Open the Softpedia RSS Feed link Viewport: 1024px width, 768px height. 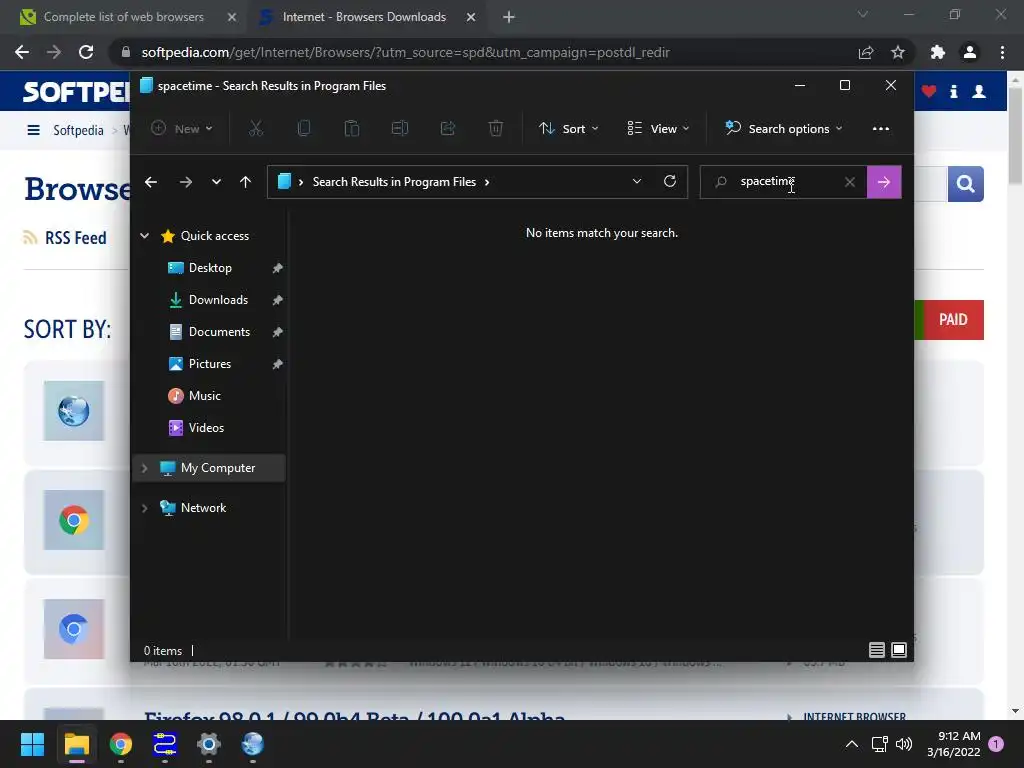tap(75, 238)
